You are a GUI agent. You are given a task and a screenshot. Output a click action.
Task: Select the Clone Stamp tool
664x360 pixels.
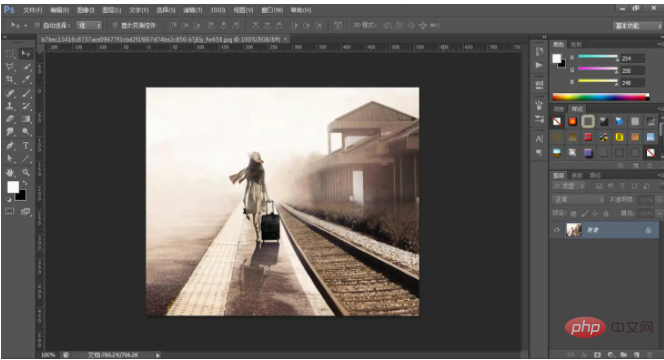click(x=10, y=106)
